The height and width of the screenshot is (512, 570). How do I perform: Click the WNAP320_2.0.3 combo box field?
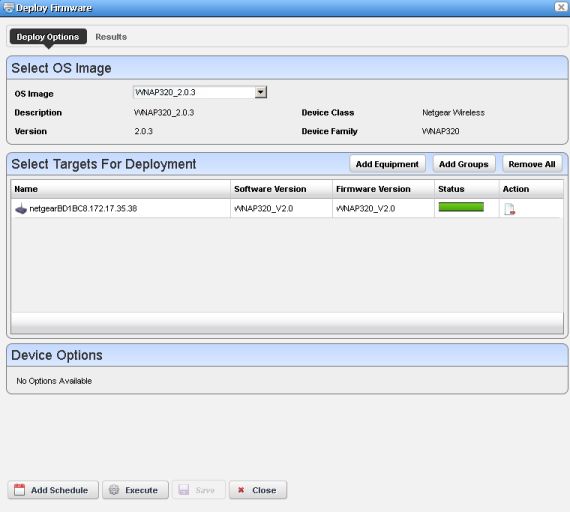point(200,92)
